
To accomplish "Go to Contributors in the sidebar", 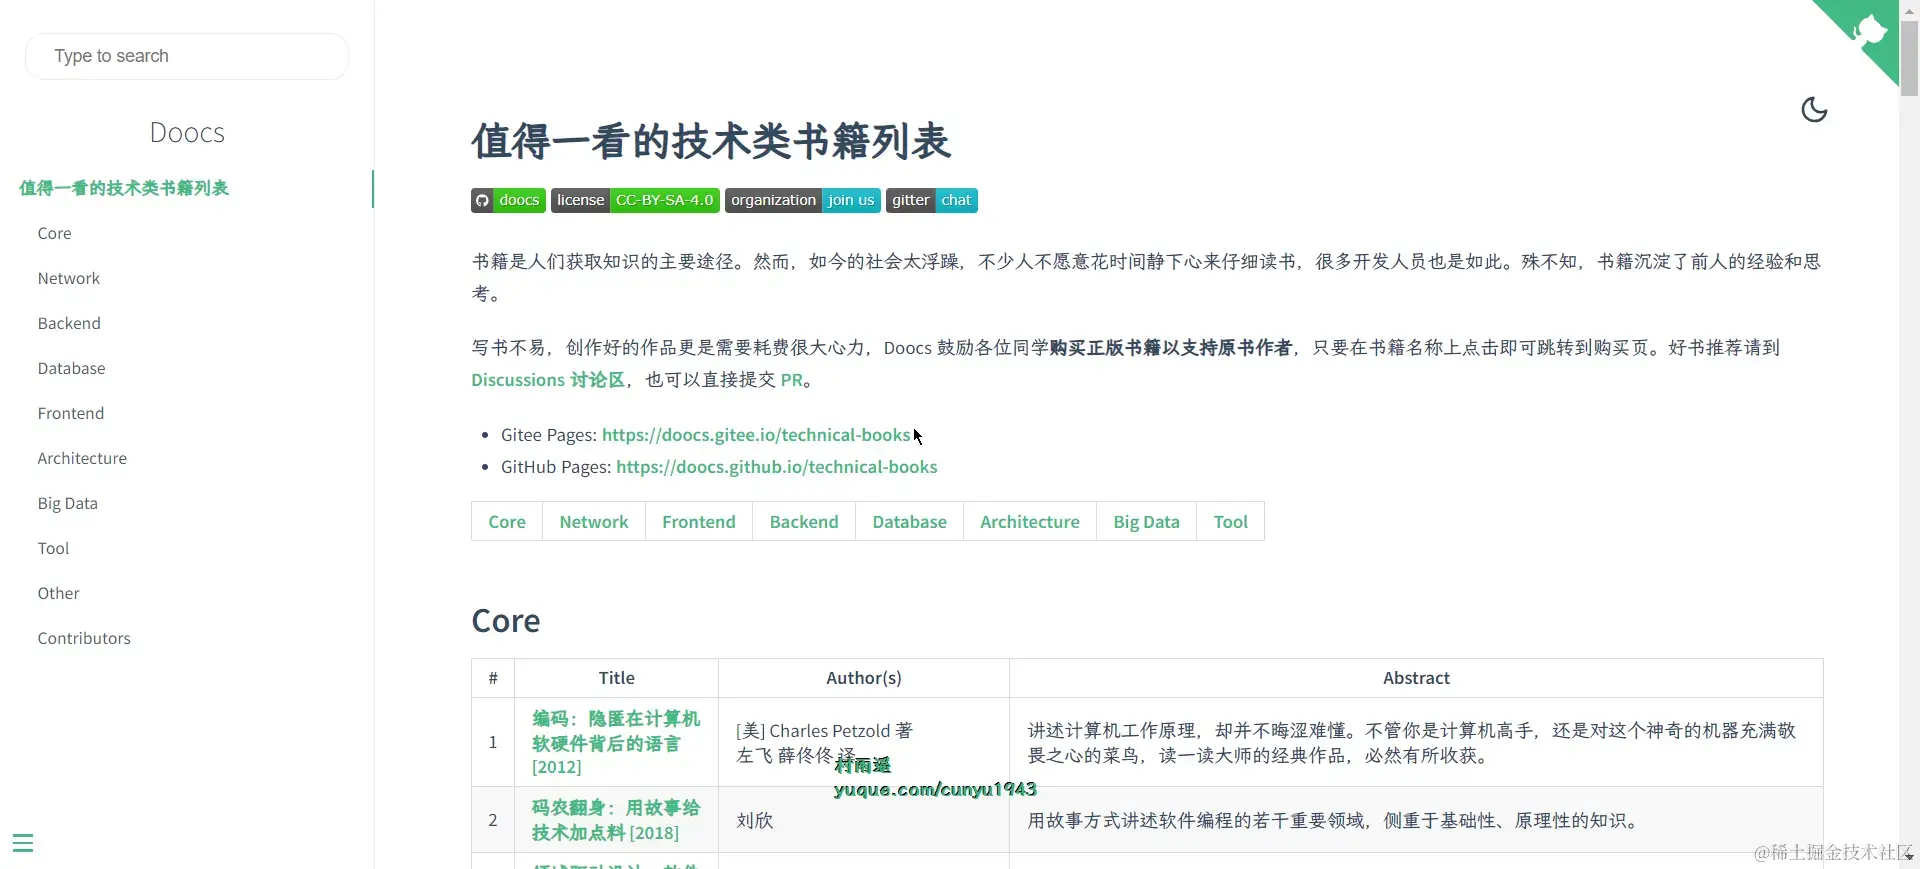I will click(84, 638).
